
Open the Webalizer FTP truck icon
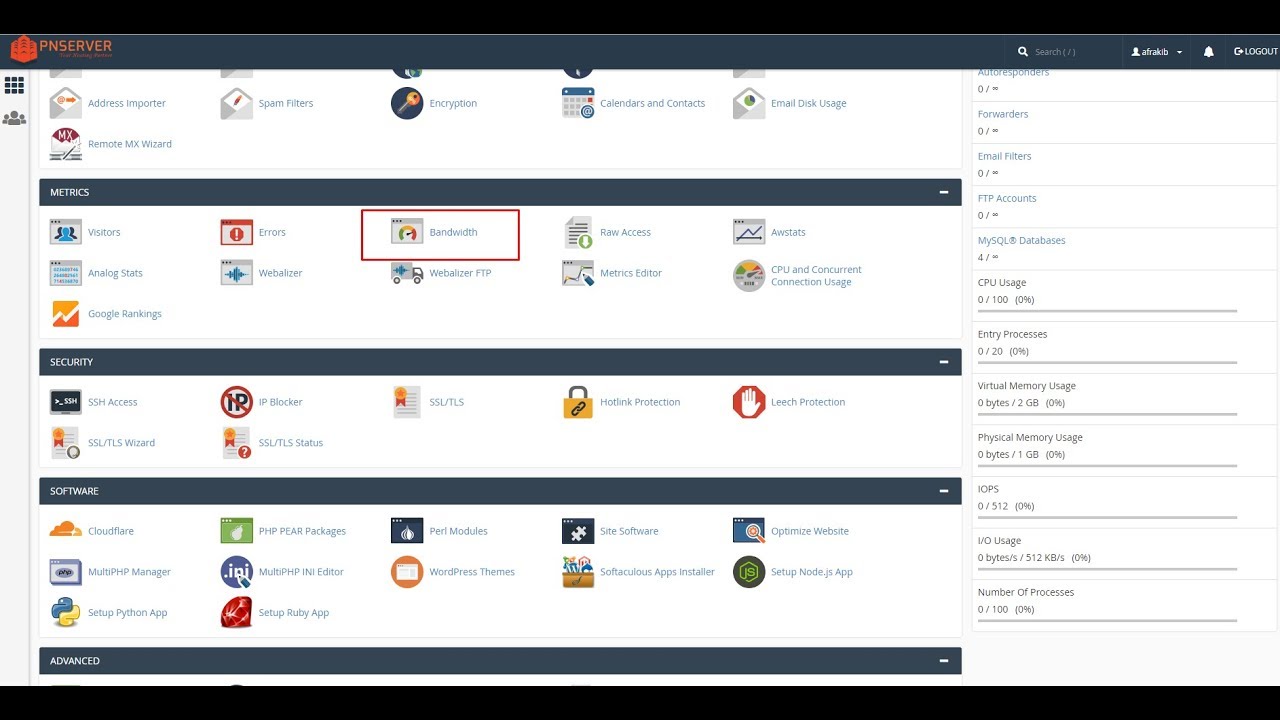407,273
